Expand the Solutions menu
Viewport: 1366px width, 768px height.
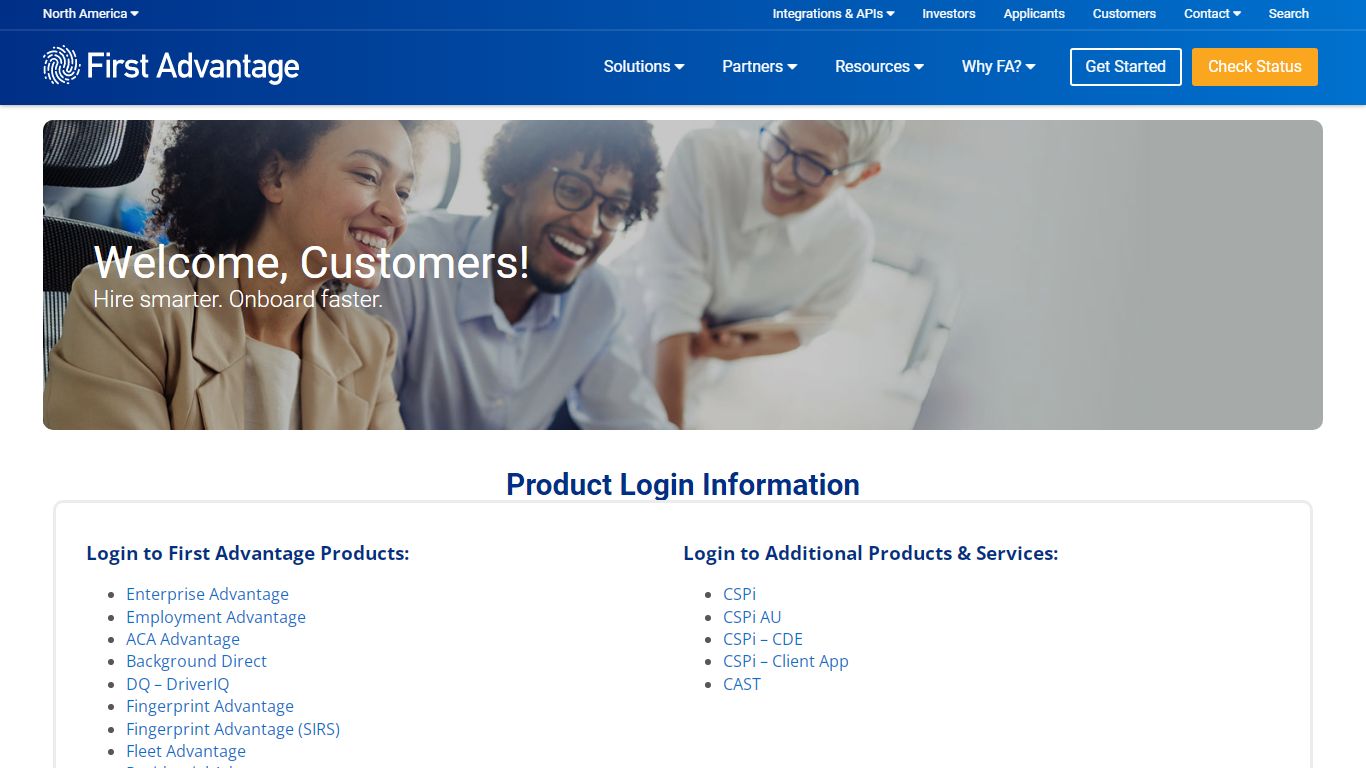[644, 67]
